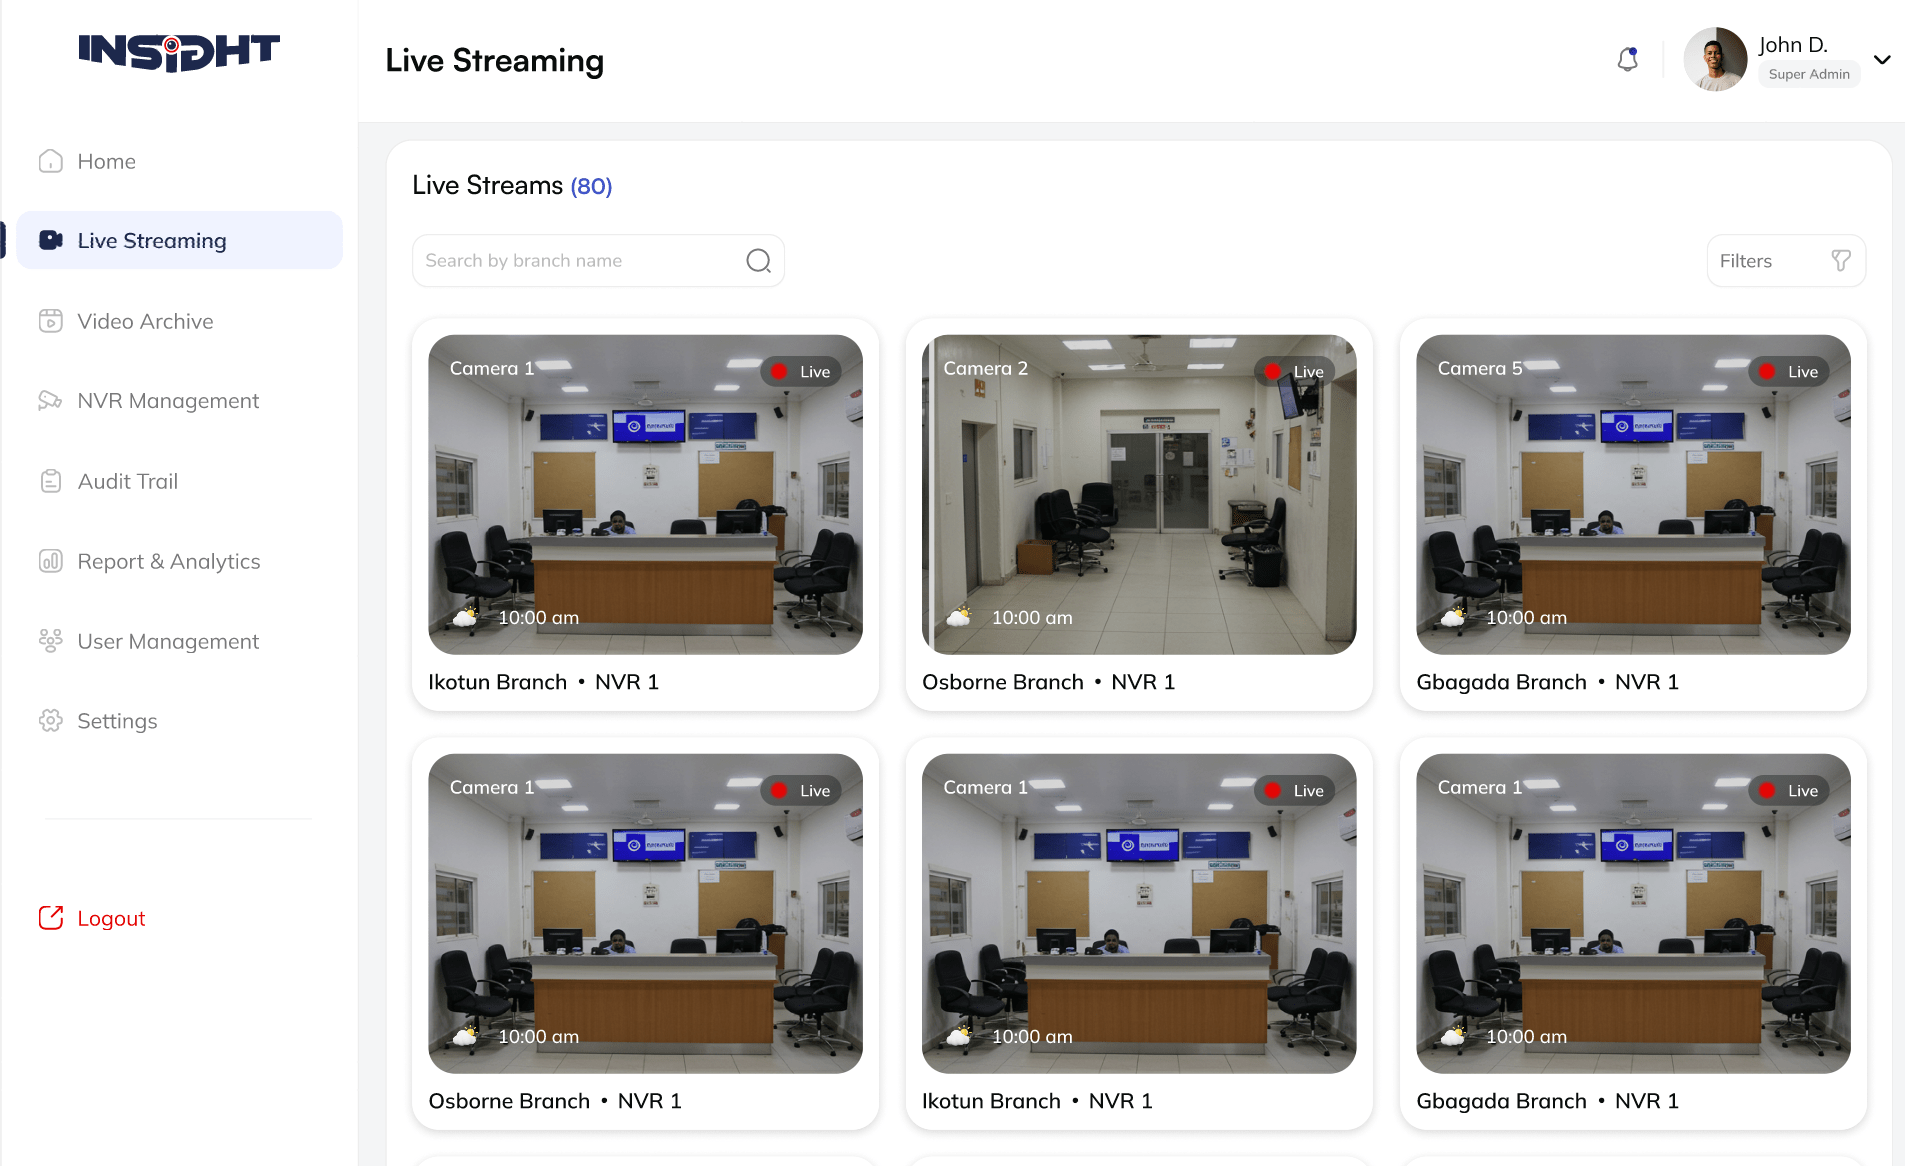The image size is (1905, 1166).
Task: Click the Audit Trail clipboard icon
Action: tap(51, 481)
